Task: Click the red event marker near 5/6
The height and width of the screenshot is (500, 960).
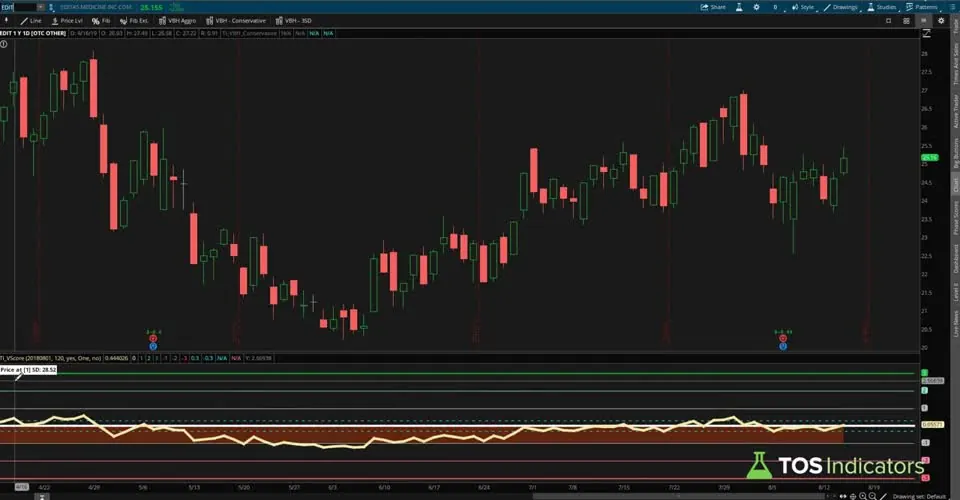Action: click(x=153, y=338)
